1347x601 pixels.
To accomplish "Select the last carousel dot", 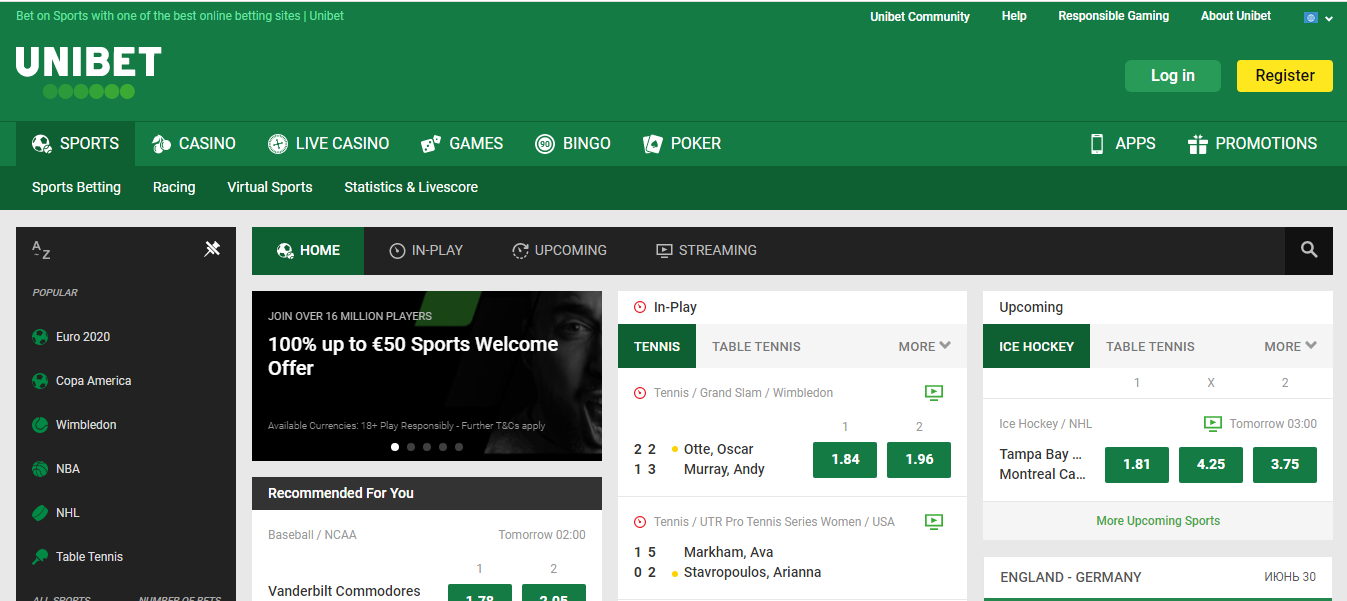I will pyautogui.click(x=459, y=447).
